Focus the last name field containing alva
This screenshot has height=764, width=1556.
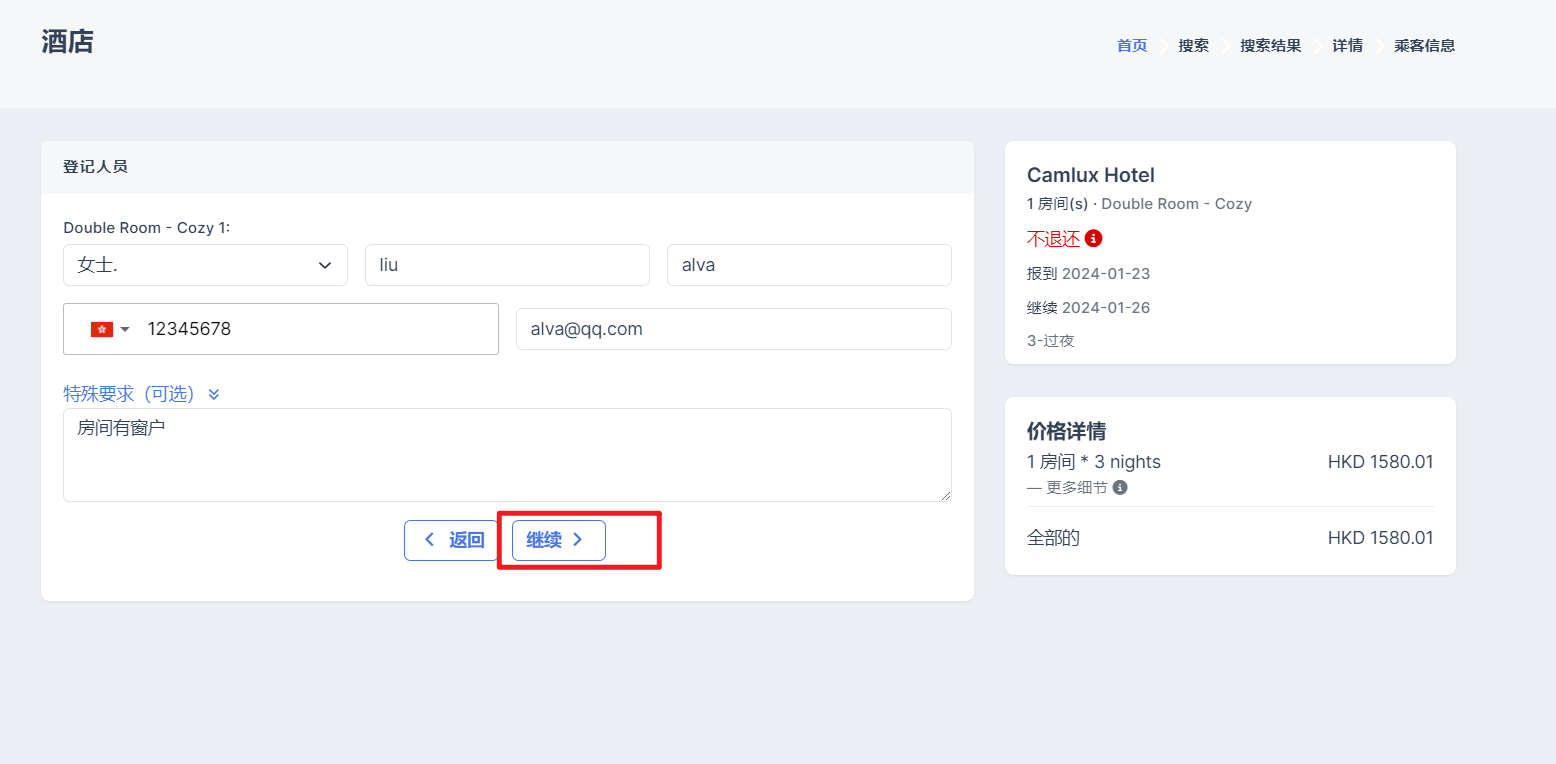tap(809, 265)
